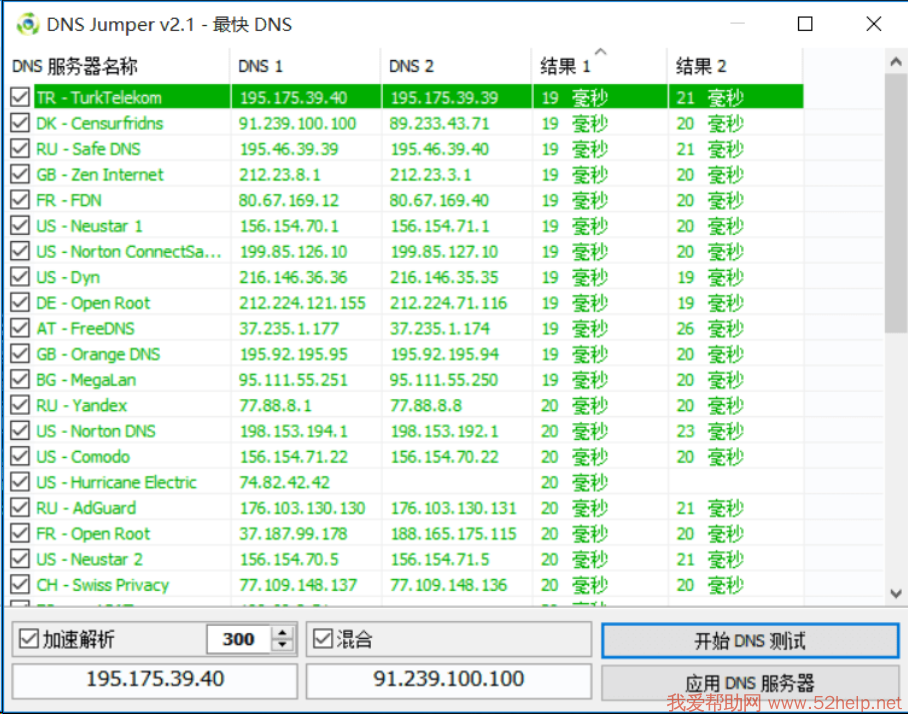
Task: Sort by DNS 服务器名称 column header
Action: (x=118, y=66)
